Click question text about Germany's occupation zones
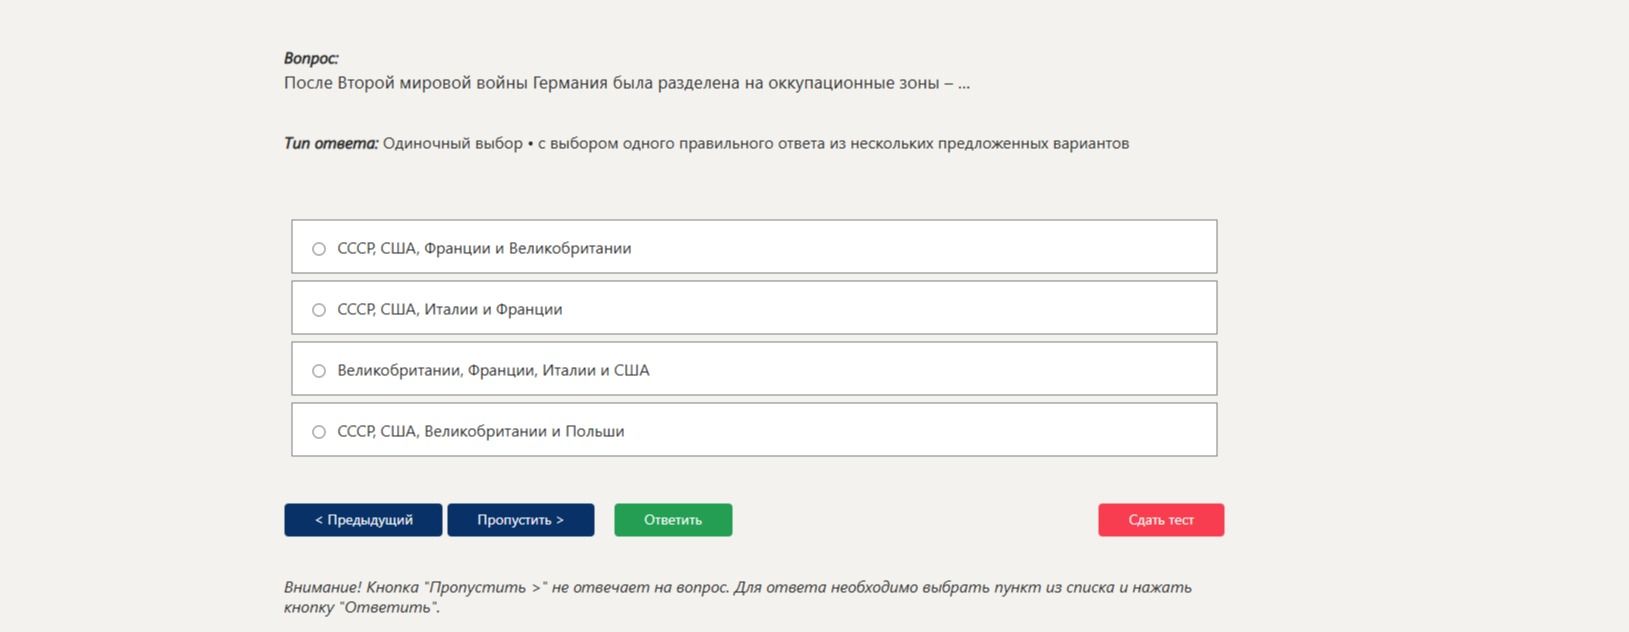 point(627,83)
